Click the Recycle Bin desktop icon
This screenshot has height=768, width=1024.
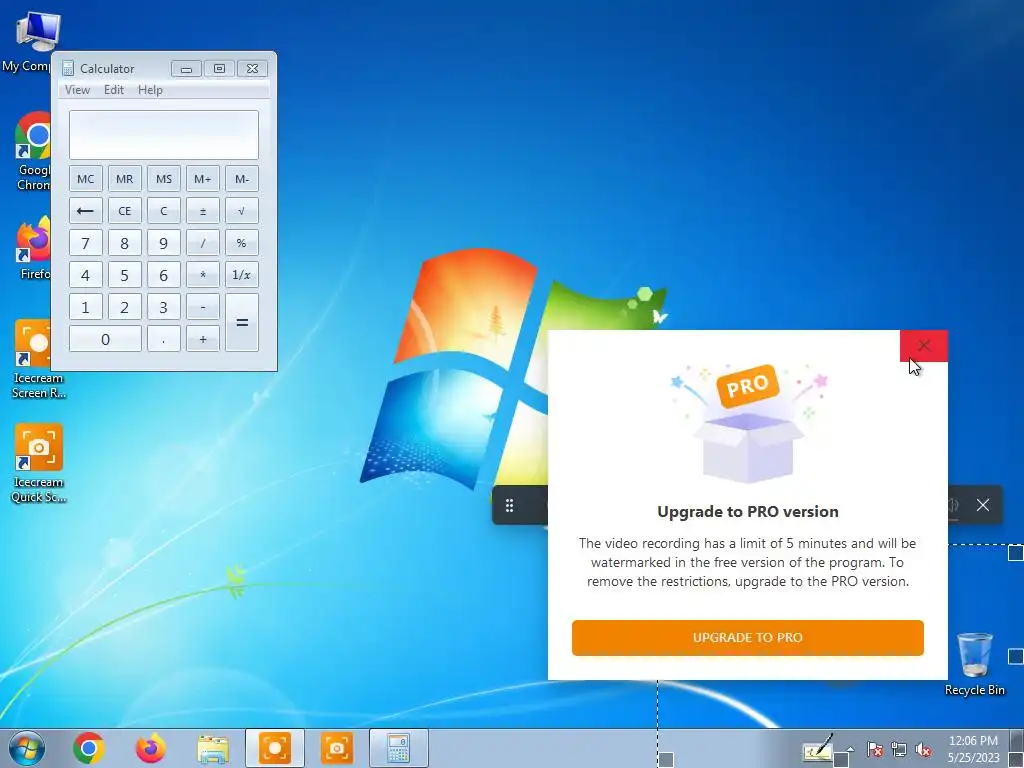pyautogui.click(x=974, y=663)
